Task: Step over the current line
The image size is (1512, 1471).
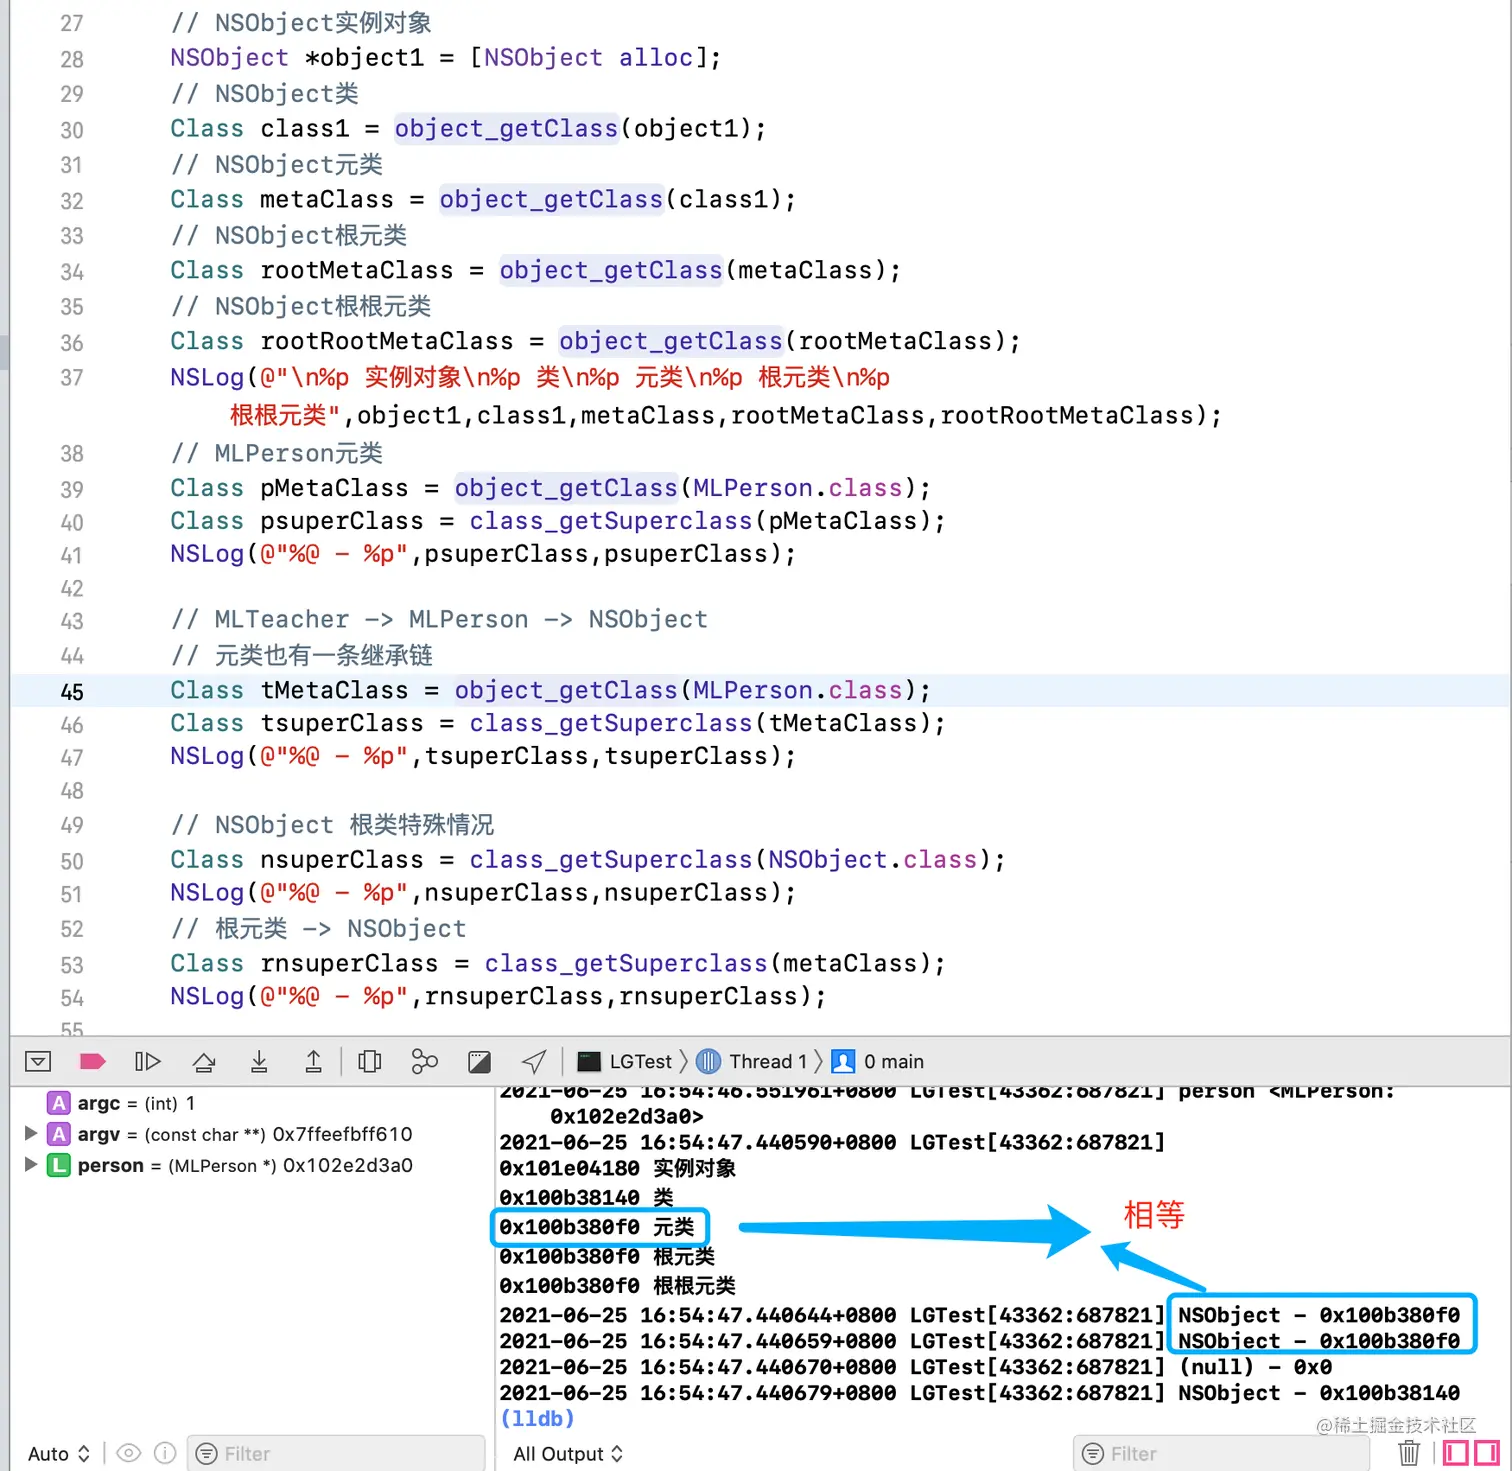Action: click(204, 1061)
